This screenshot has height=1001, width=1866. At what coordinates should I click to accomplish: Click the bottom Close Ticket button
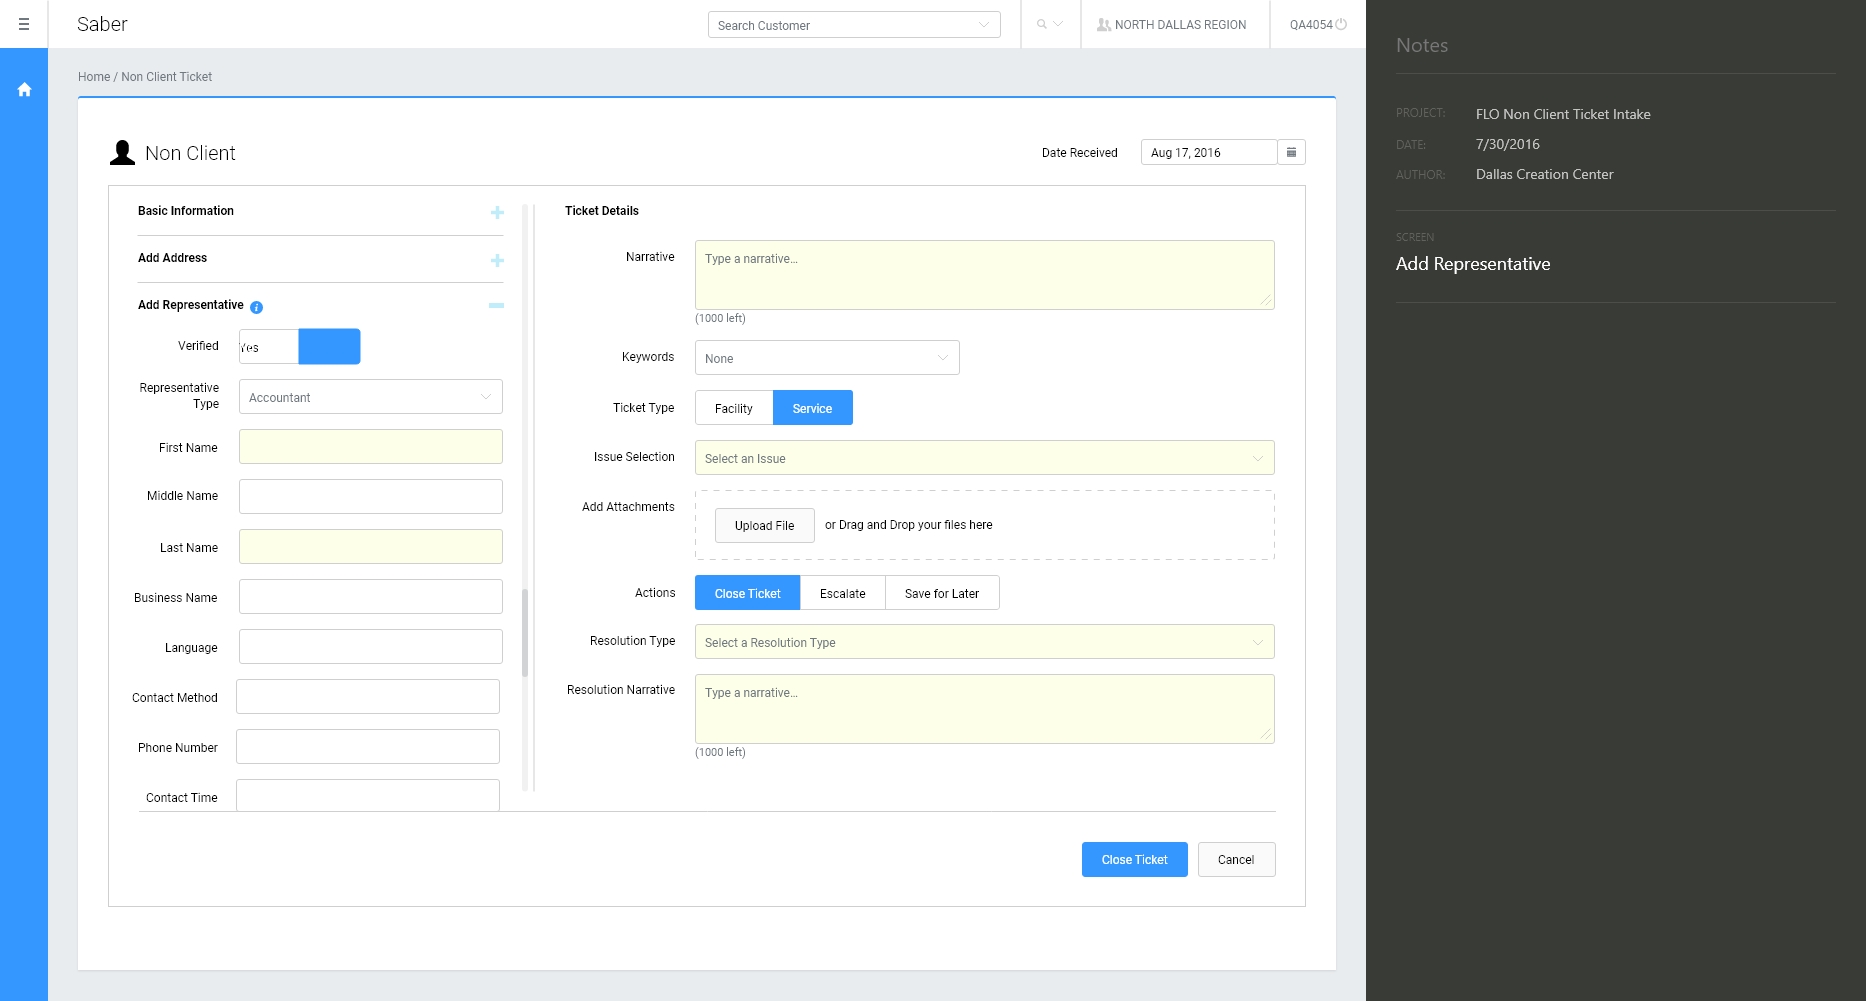point(1135,860)
